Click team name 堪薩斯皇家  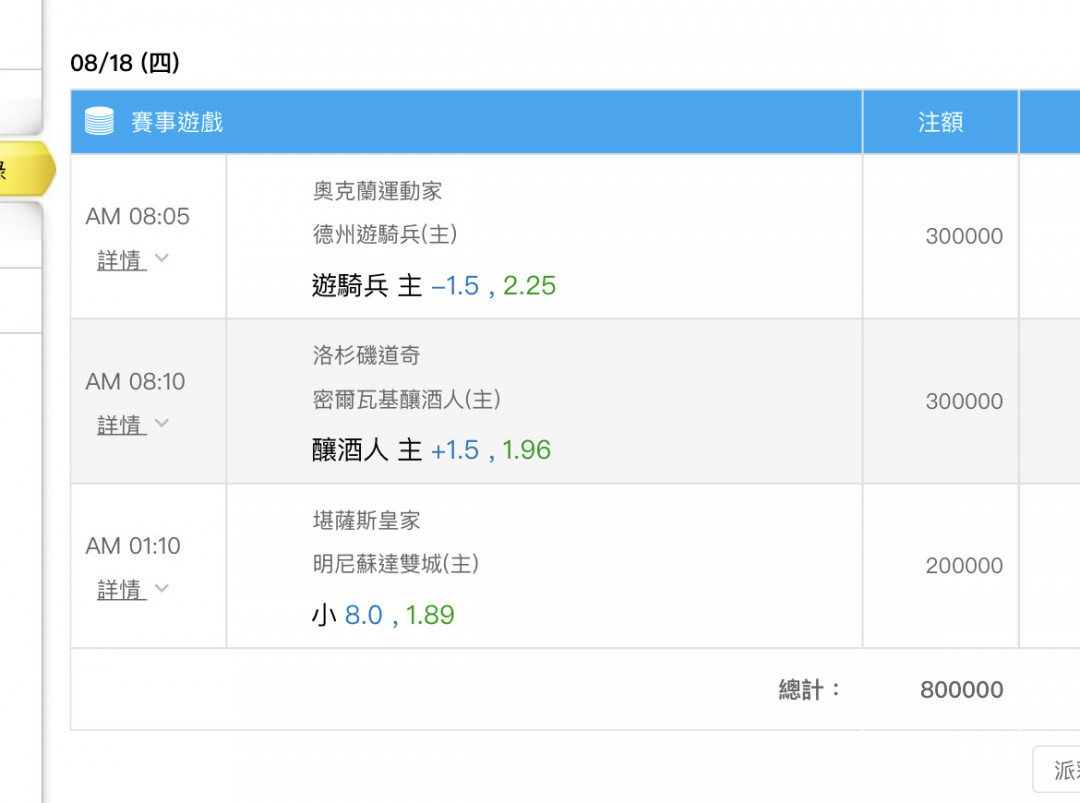(366, 520)
